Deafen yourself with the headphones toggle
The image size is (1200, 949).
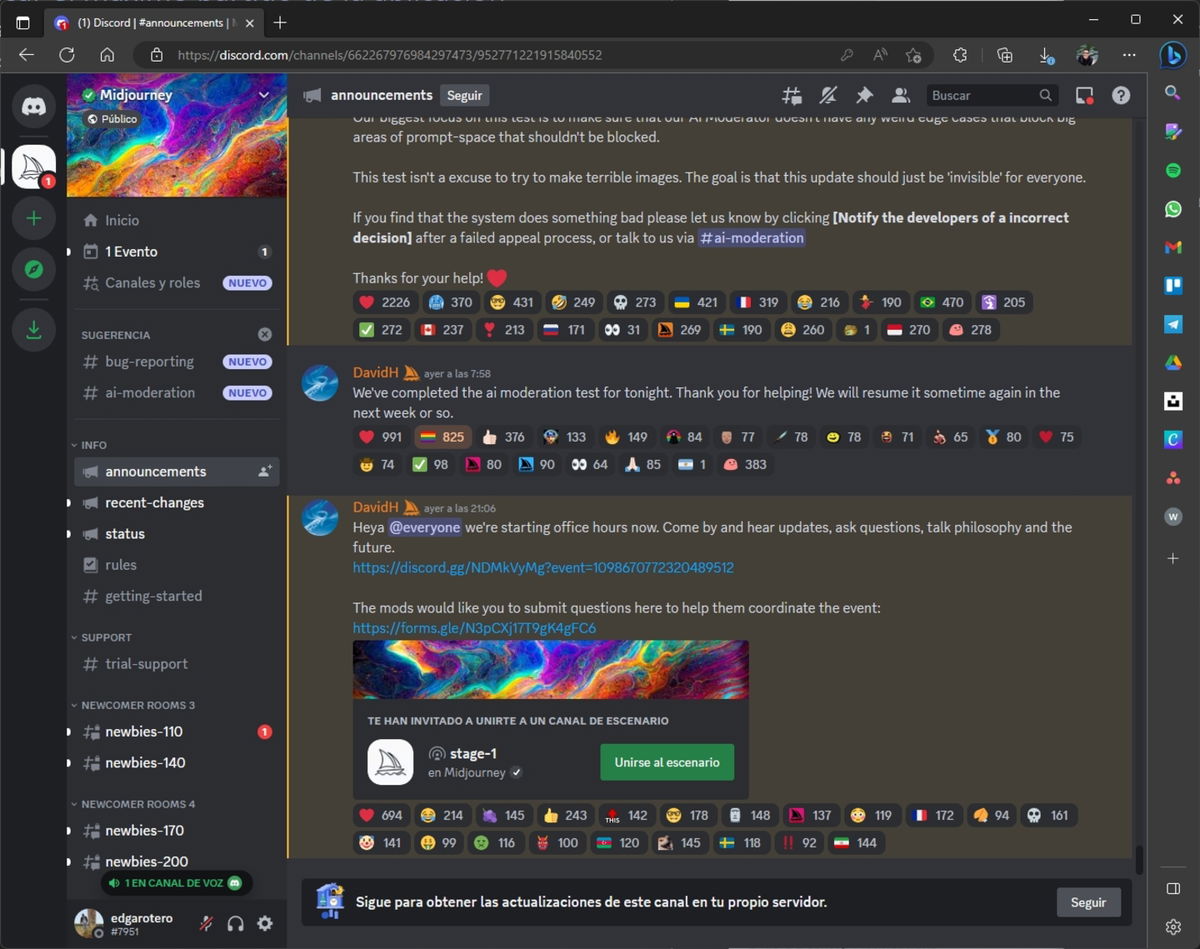pos(236,923)
